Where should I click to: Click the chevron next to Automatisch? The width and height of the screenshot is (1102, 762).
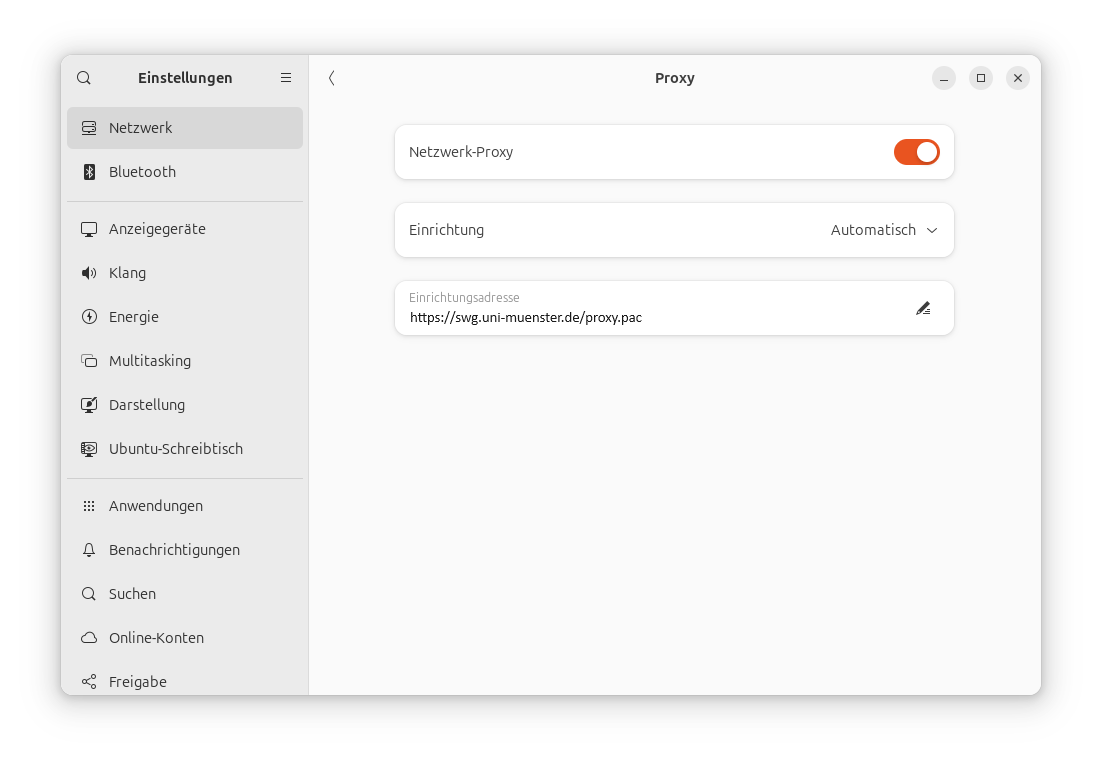pyautogui.click(x=932, y=230)
